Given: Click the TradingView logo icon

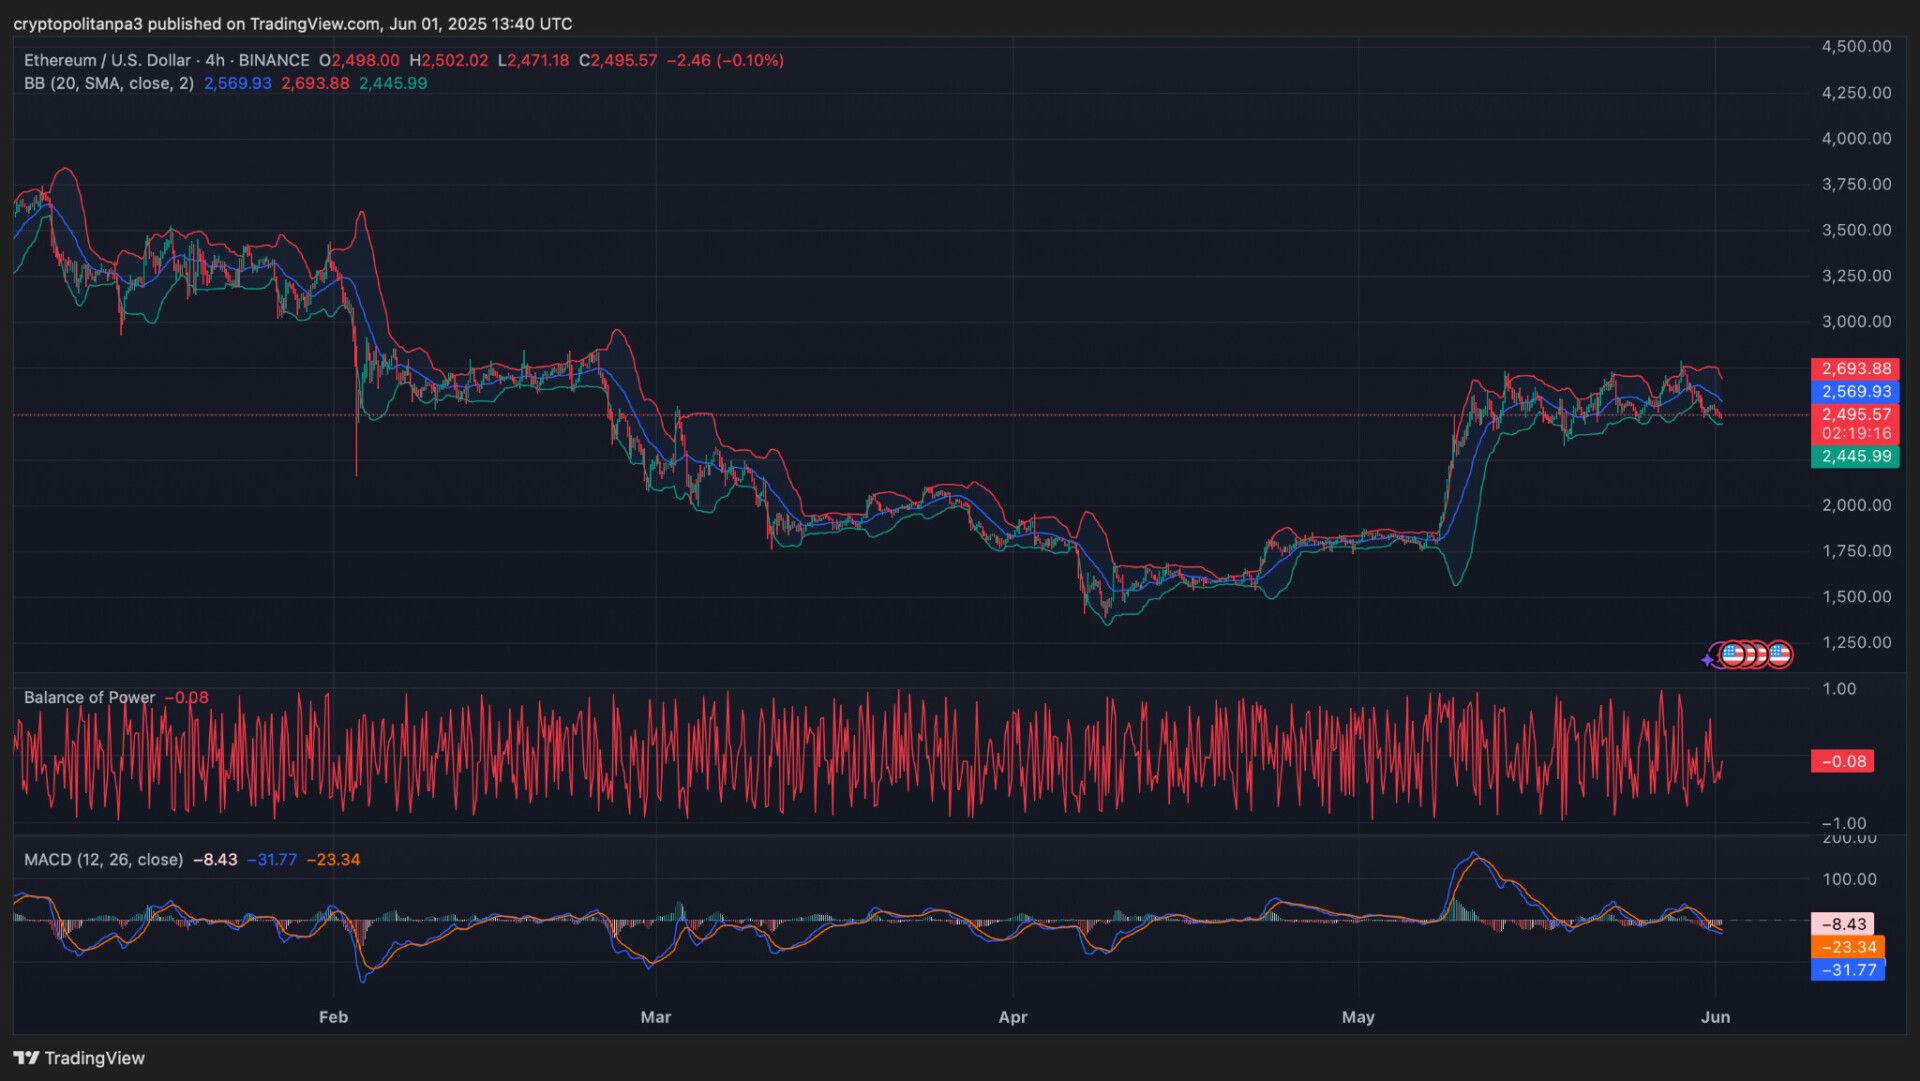Looking at the screenshot, I should click(26, 1058).
